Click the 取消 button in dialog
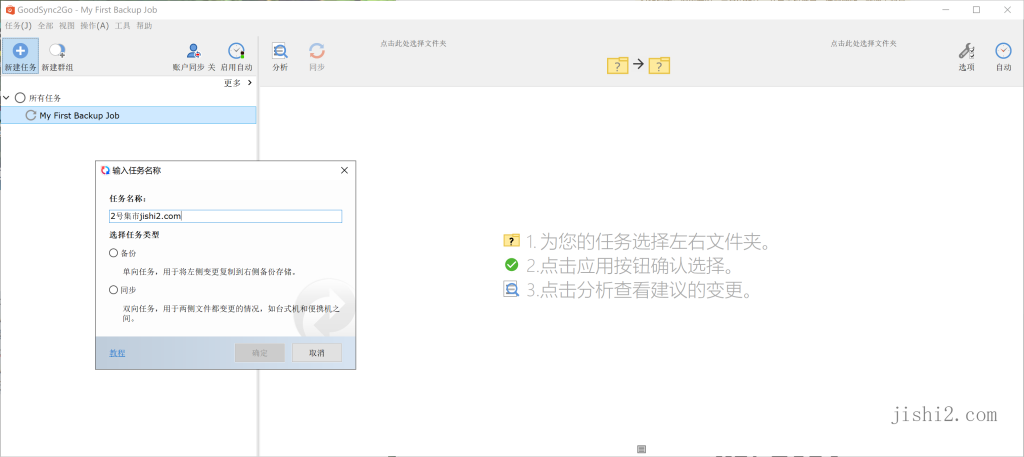Image resolution: width=1024 pixels, height=457 pixels. (x=317, y=353)
